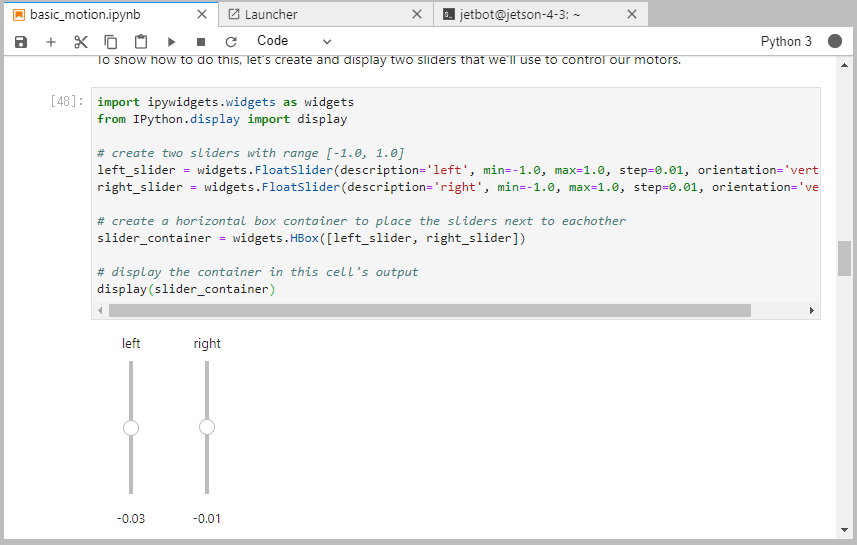The height and width of the screenshot is (545, 857).
Task: Copy the selected cell
Action: [x=111, y=42]
